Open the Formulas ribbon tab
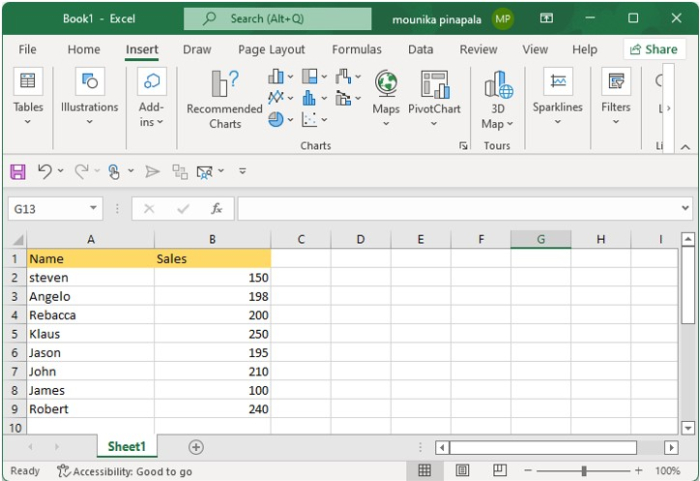 tap(356, 49)
